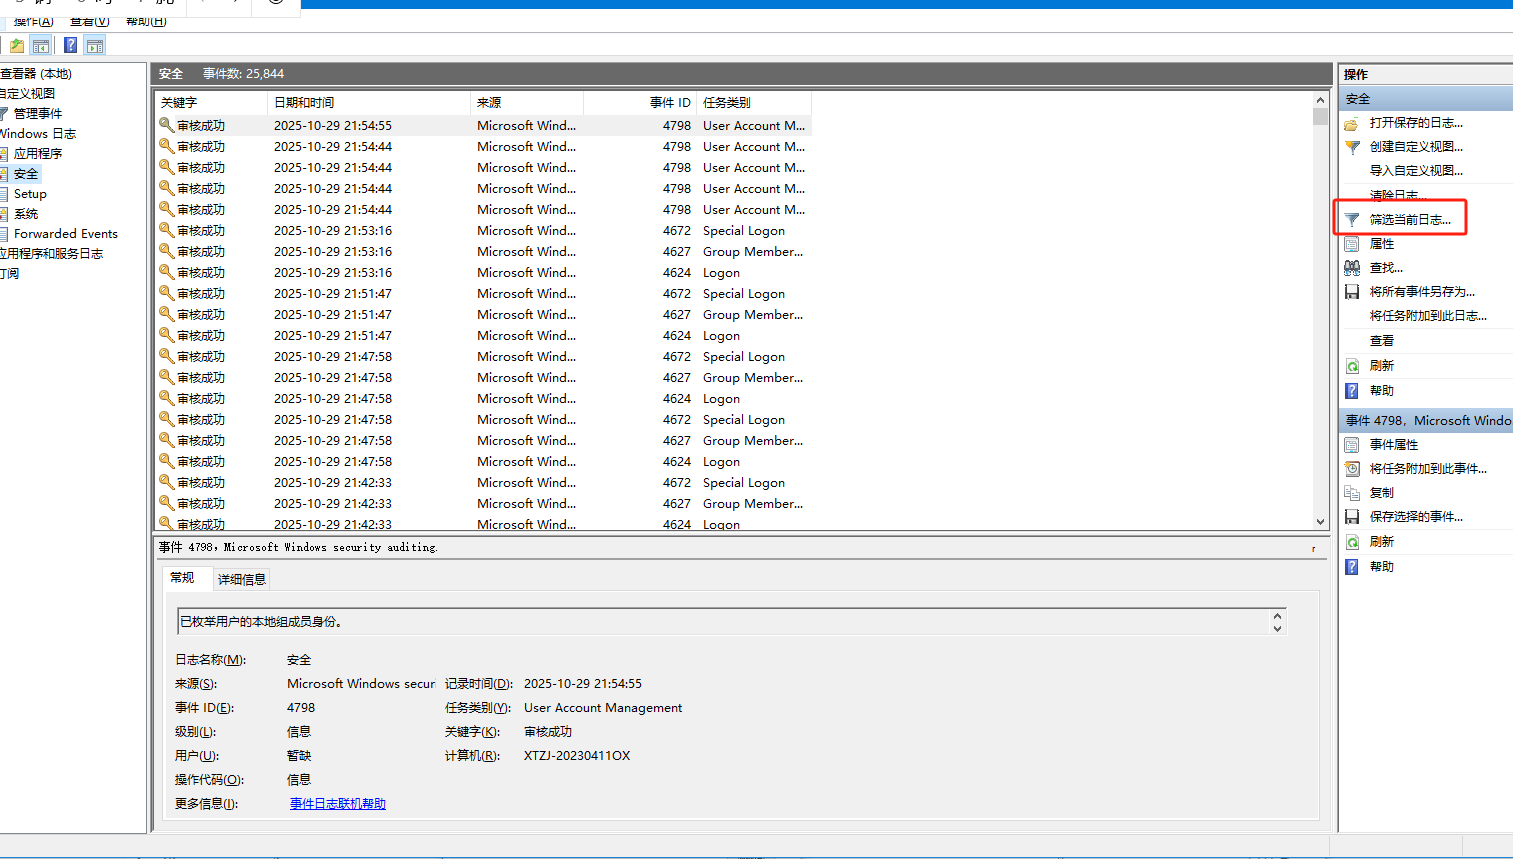Click 将所有事件另存为 save action

(x=1421, y=292)
